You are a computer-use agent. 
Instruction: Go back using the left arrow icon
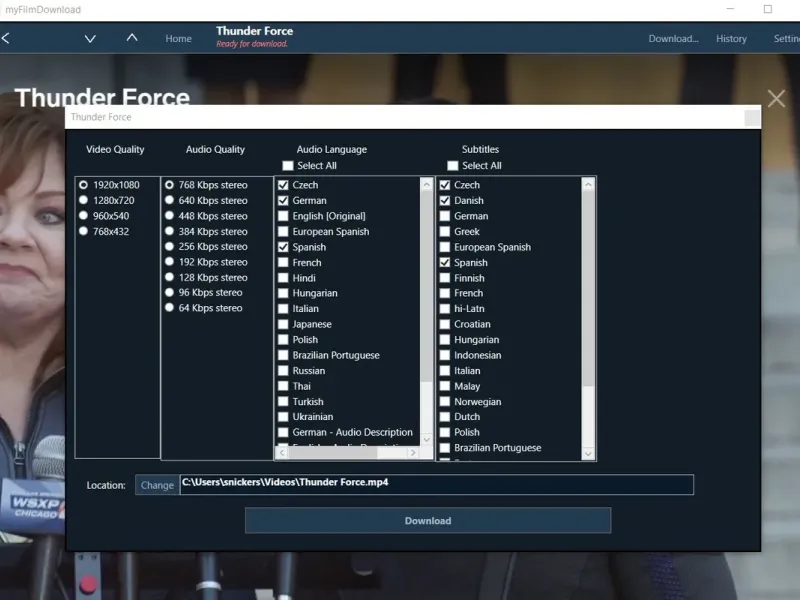coord(6,38)
